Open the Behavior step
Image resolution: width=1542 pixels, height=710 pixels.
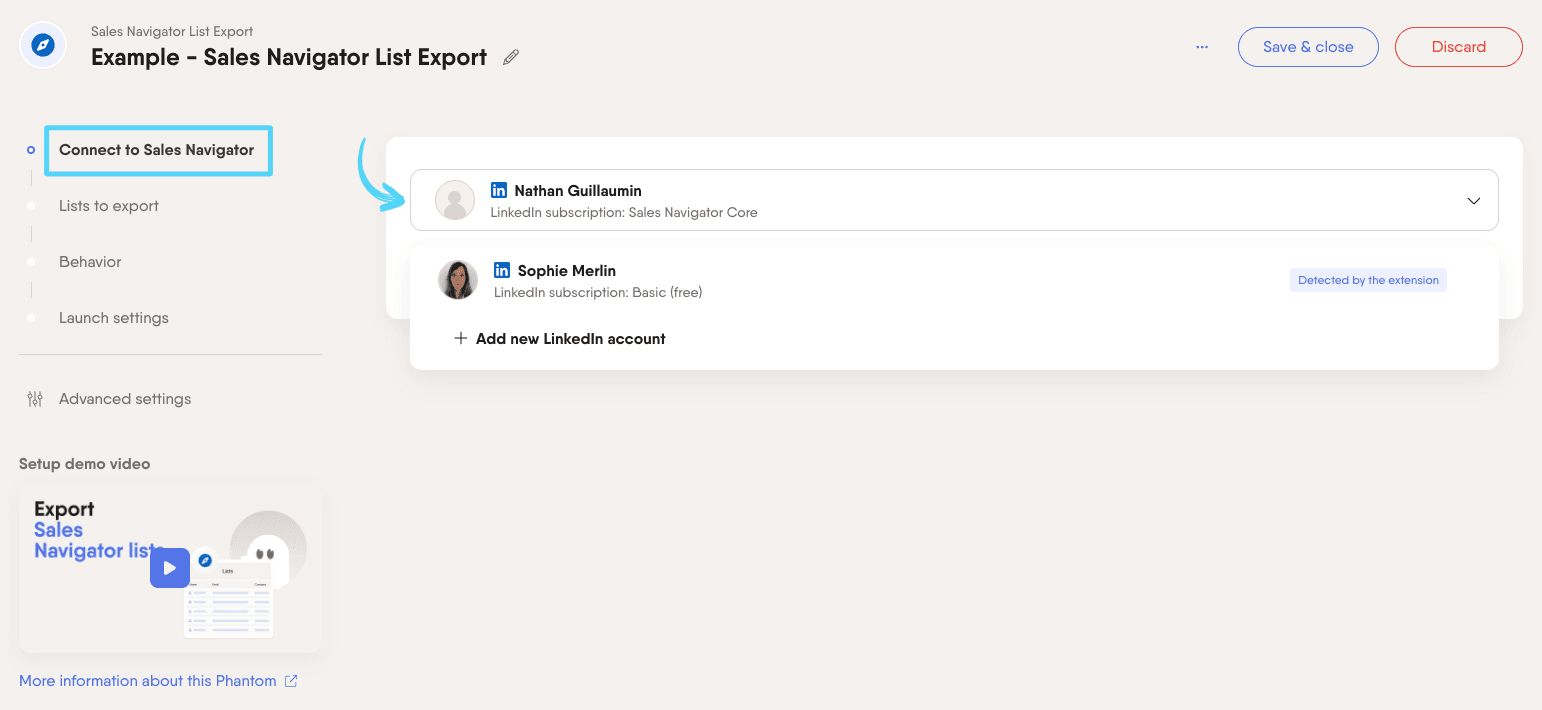[x=90, y=262]
